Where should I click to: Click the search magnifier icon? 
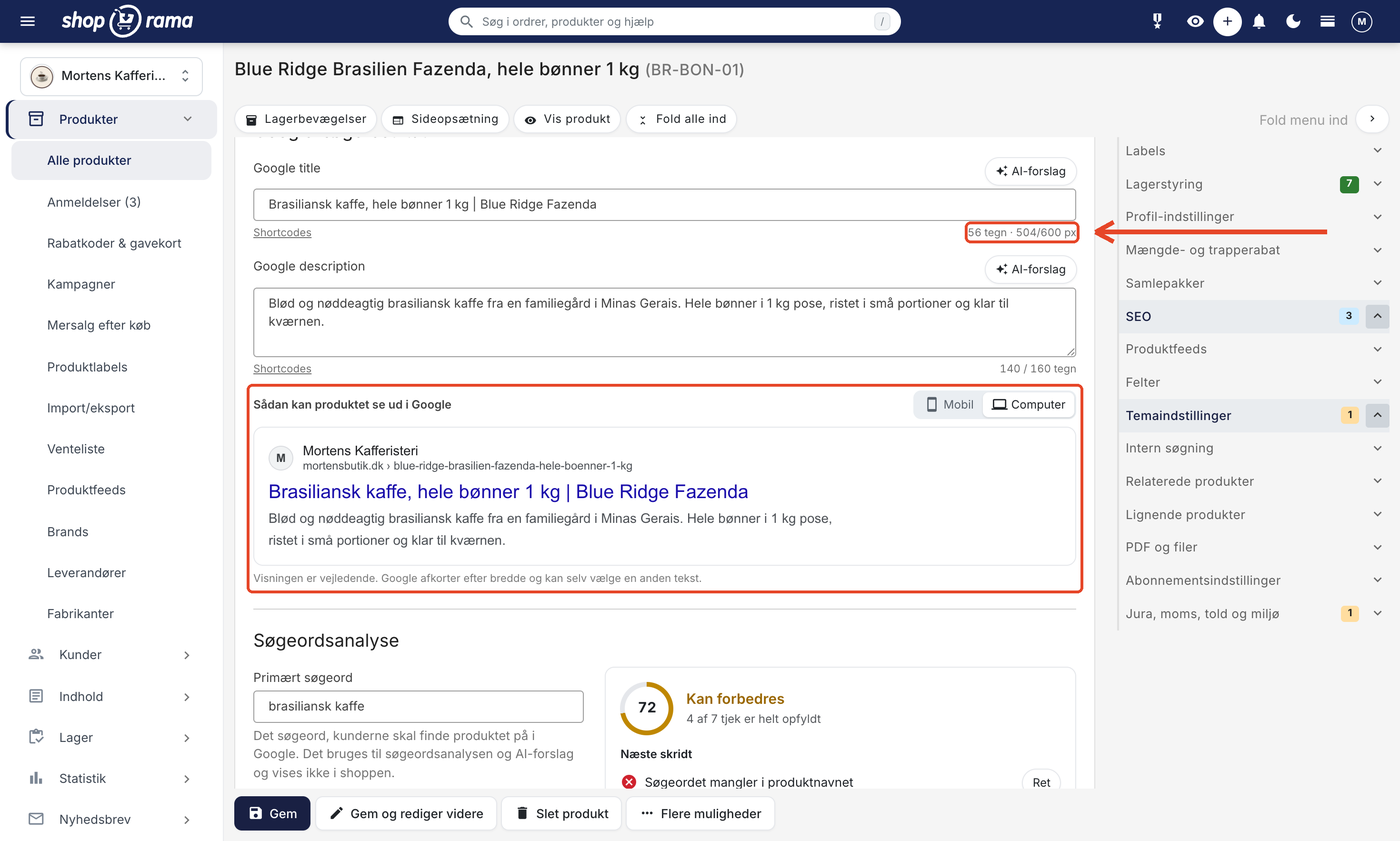coord(466,21)
